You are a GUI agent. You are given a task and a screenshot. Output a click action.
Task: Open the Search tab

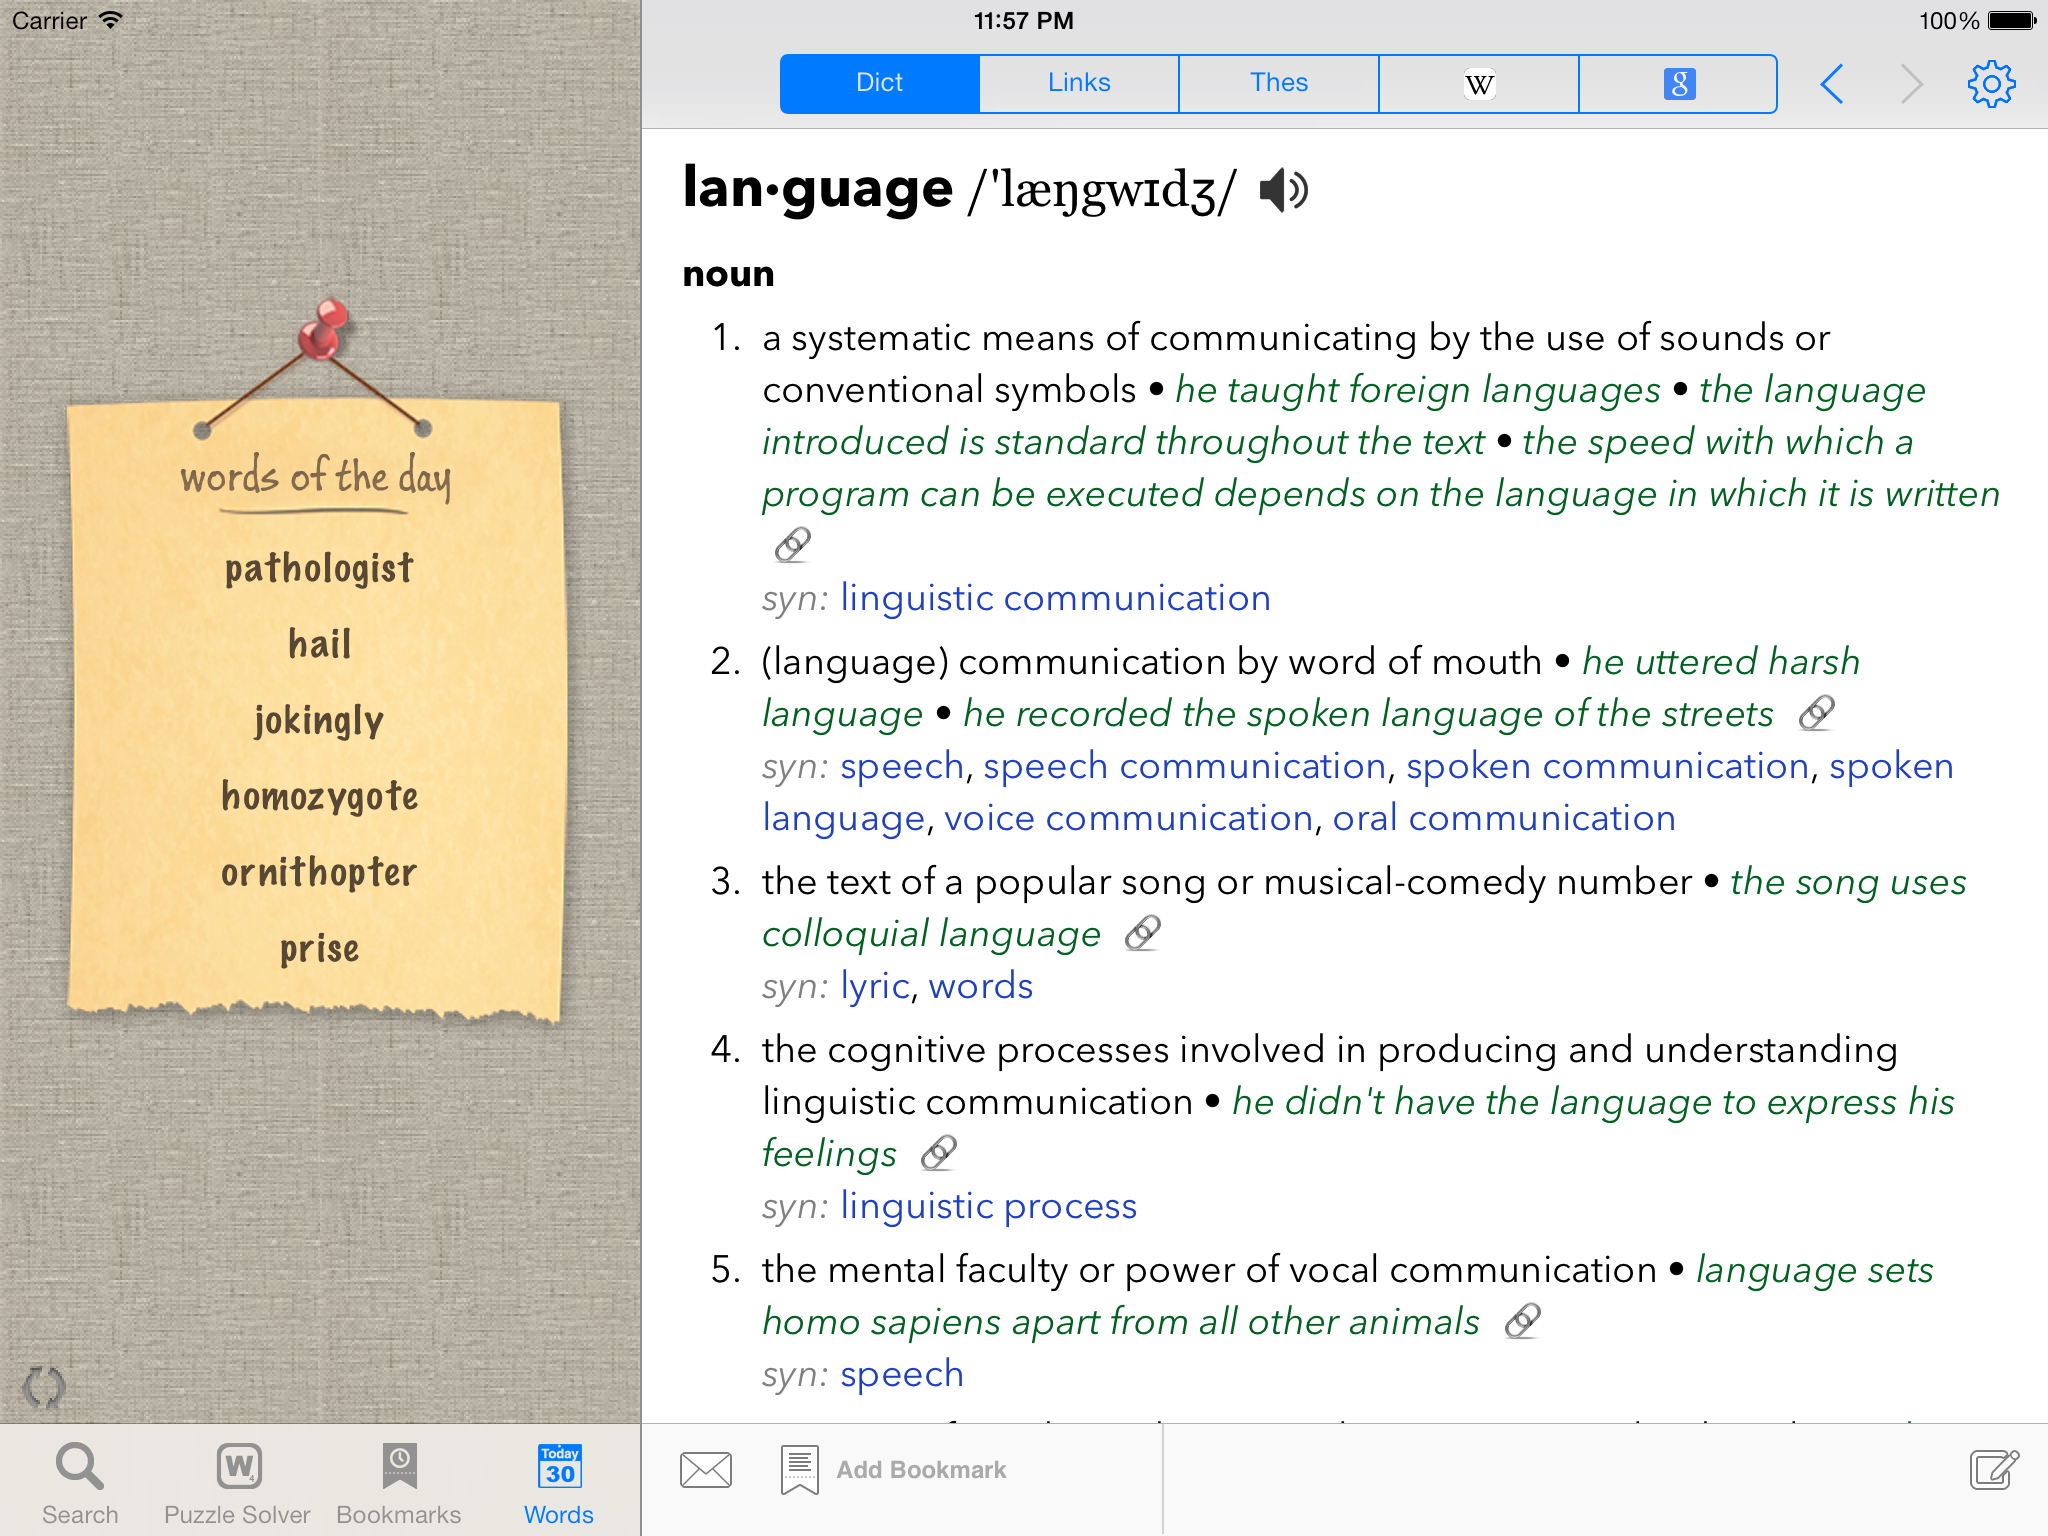click(x=80, y=1484)
